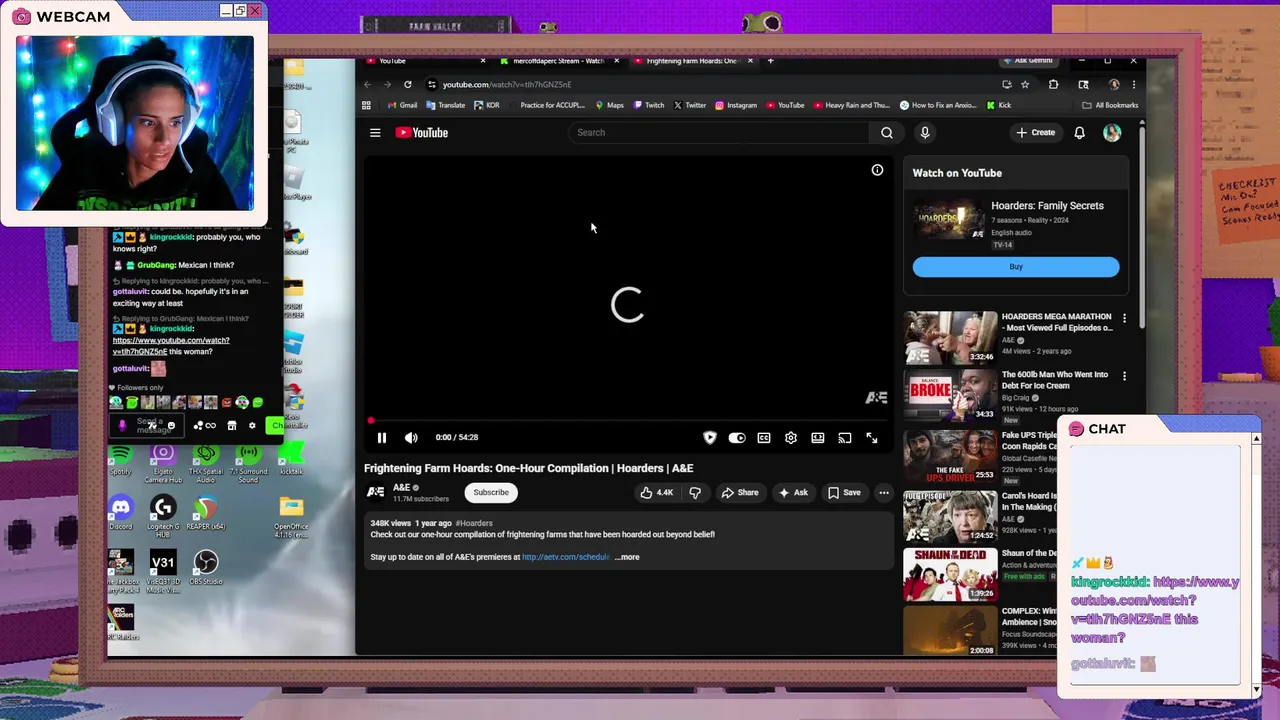
Task: Open the YouTube guide hamburger menu
Action: click(375, 132)
